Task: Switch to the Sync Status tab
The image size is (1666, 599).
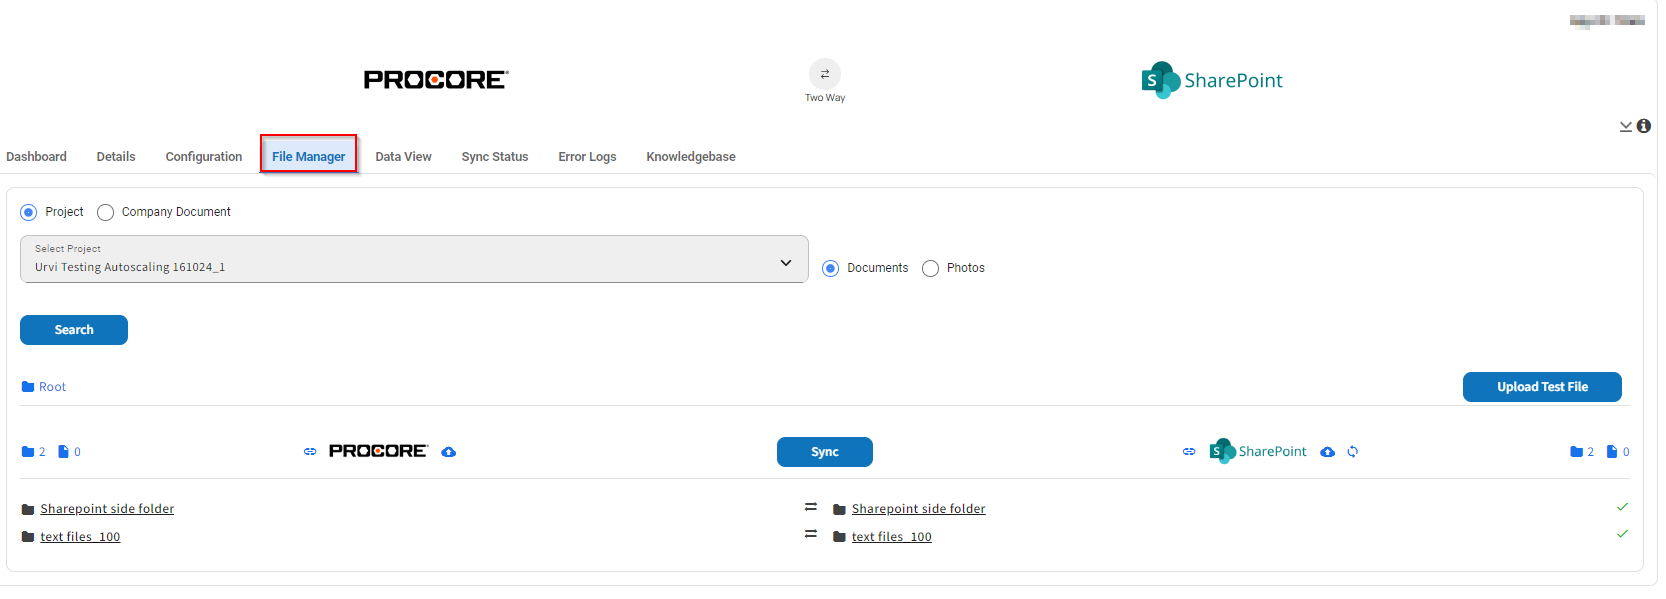Action: point(495,157)
